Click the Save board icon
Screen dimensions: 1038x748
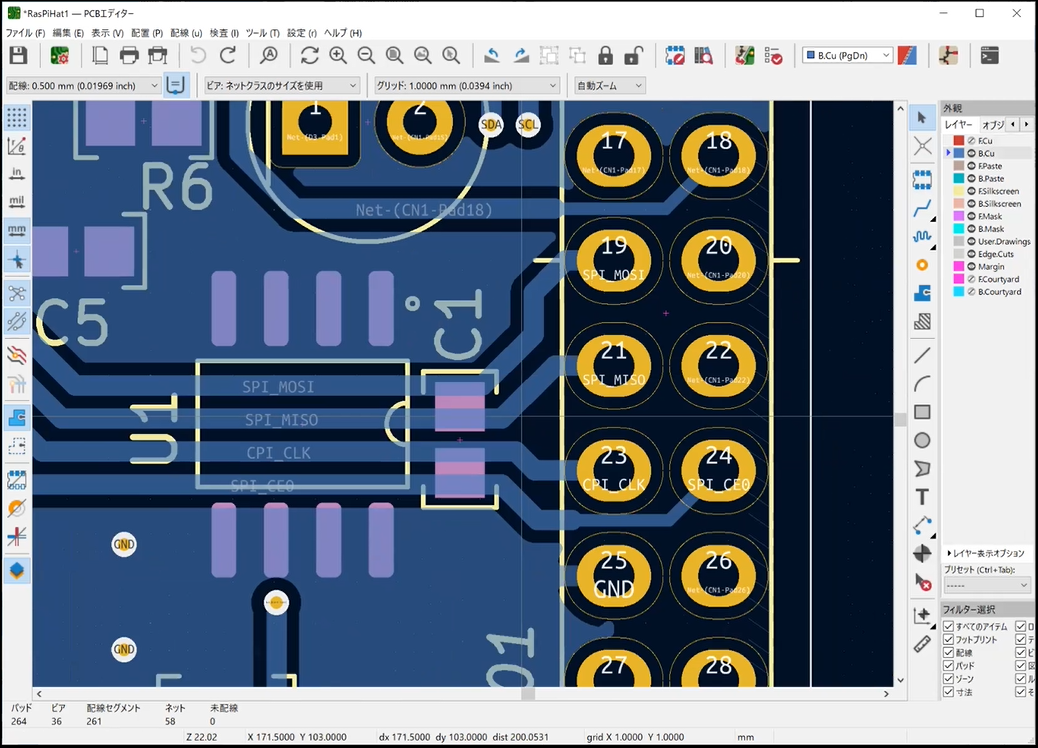click(x=18, y=56)
